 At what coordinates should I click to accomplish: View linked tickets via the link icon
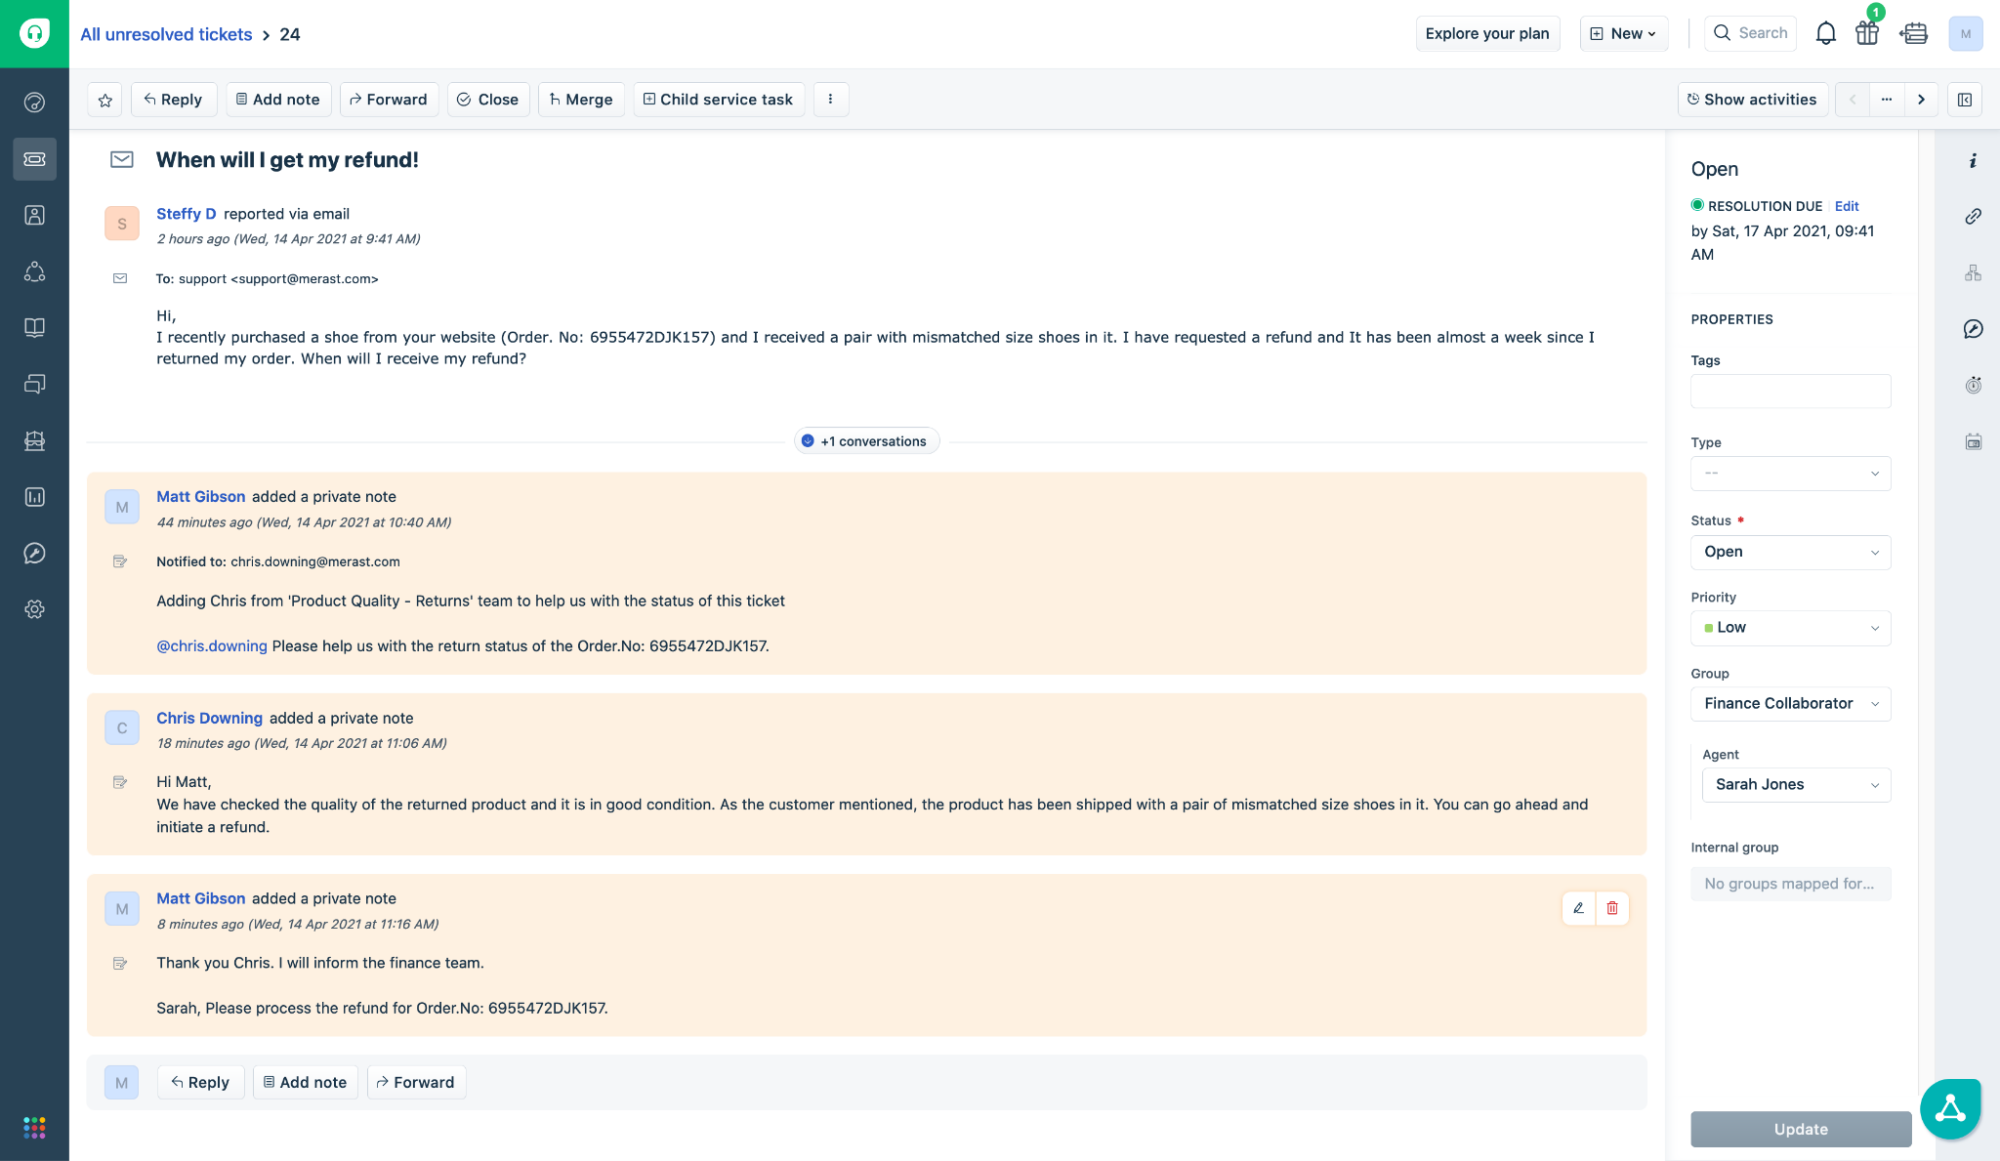[1973, 217]
